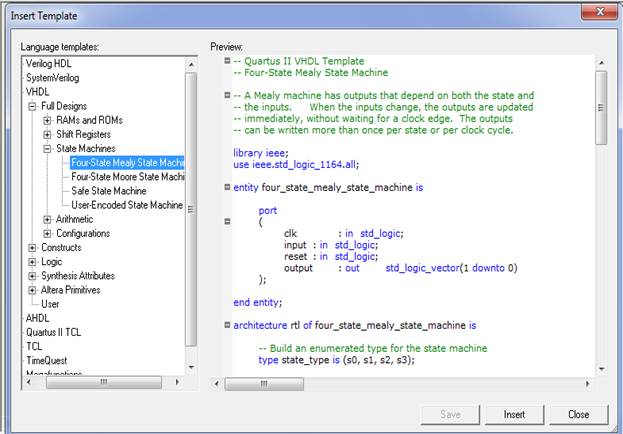Collapse the State Machines node
Image resolution: width=623 pixels, height=434 pixels.
(47, 148)
